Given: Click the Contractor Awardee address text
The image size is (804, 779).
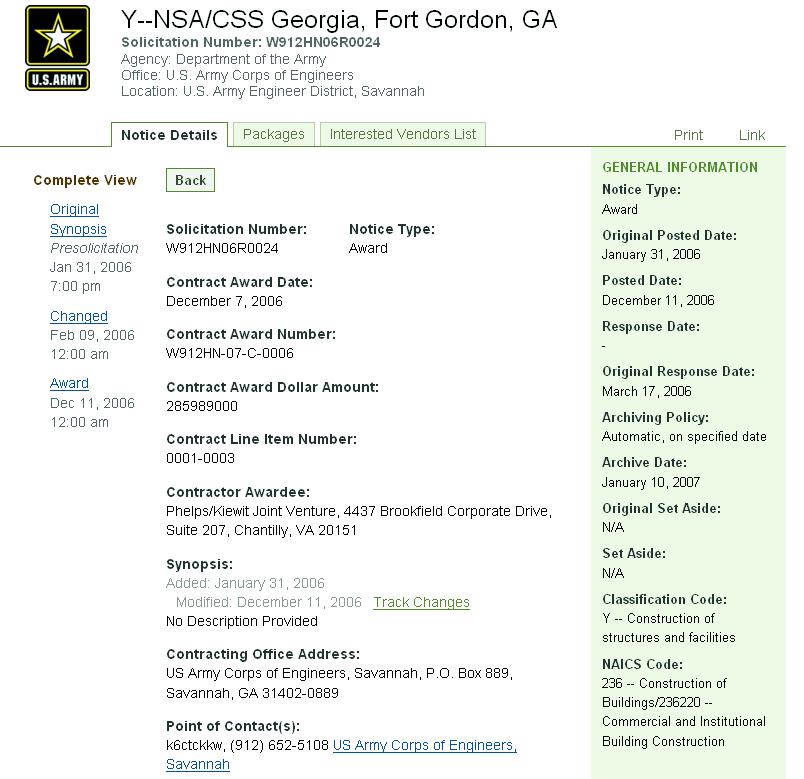Looking at the screenshot, I should [357, 520].
